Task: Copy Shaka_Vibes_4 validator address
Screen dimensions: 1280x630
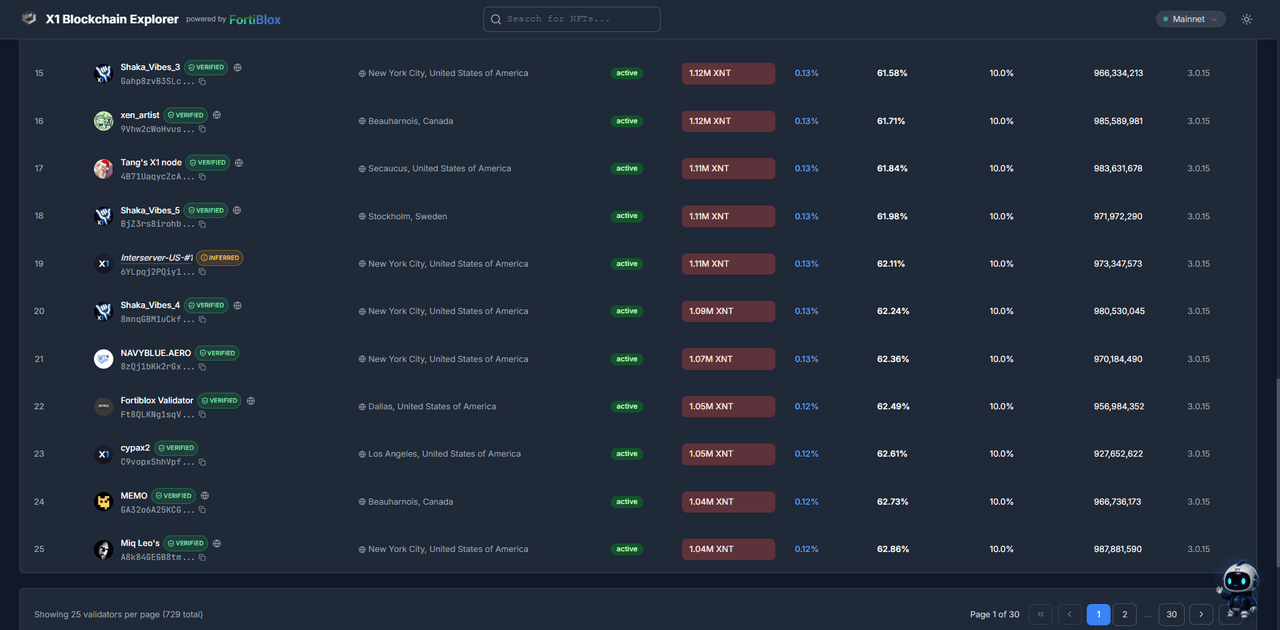Action: (x=202, y=319)
